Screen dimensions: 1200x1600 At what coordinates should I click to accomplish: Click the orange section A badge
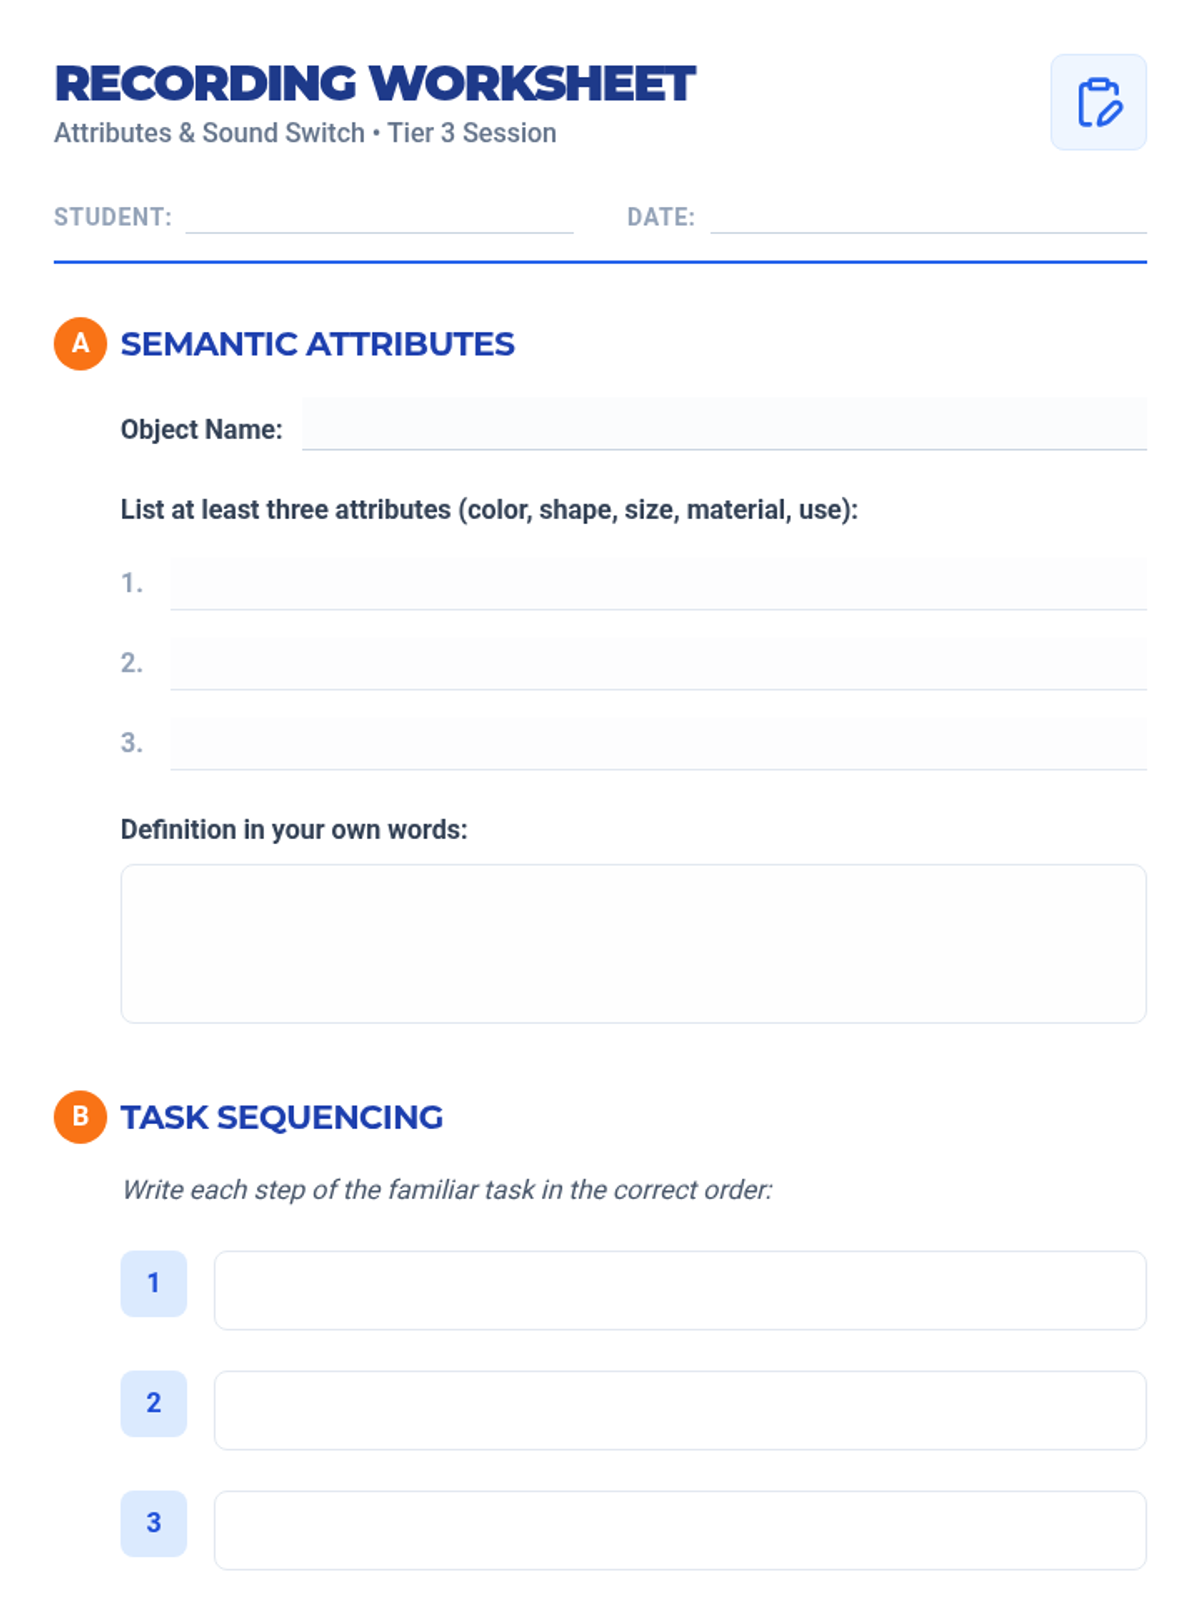[80, 344]
